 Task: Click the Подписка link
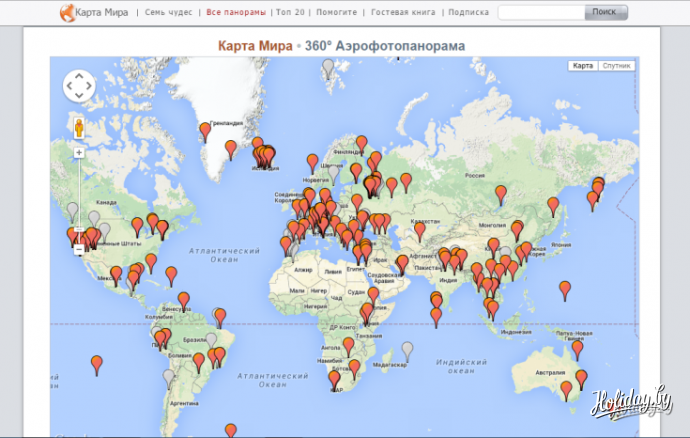point(468,13)
